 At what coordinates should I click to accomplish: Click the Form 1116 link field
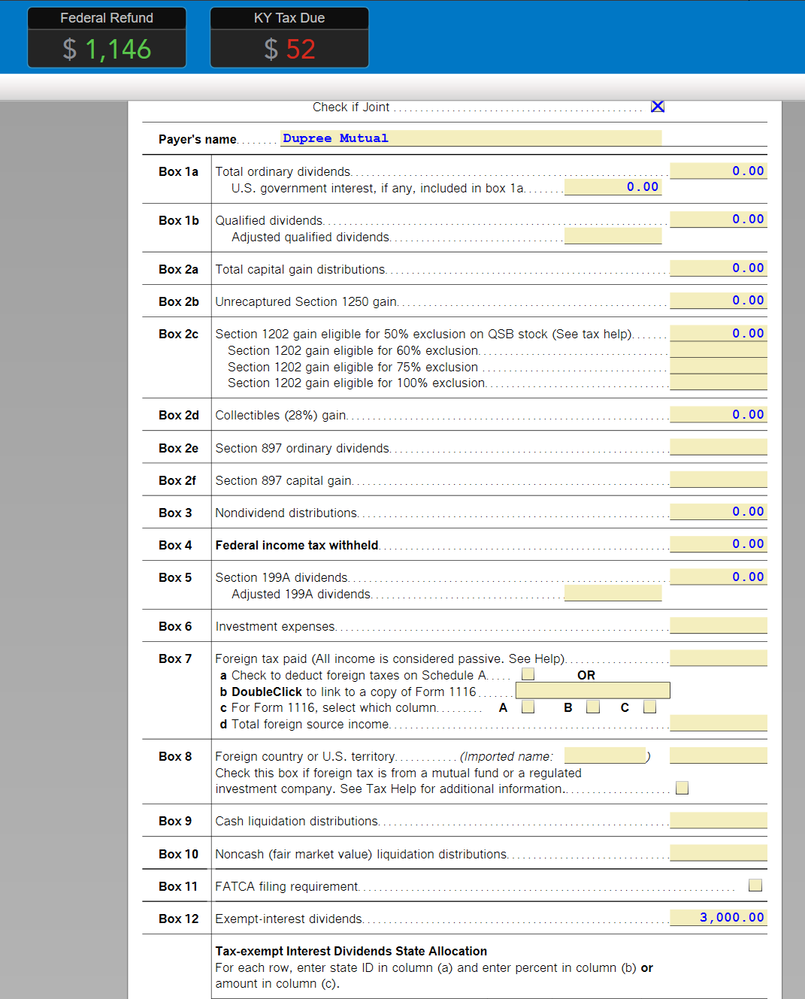click(x=592, y=691)
